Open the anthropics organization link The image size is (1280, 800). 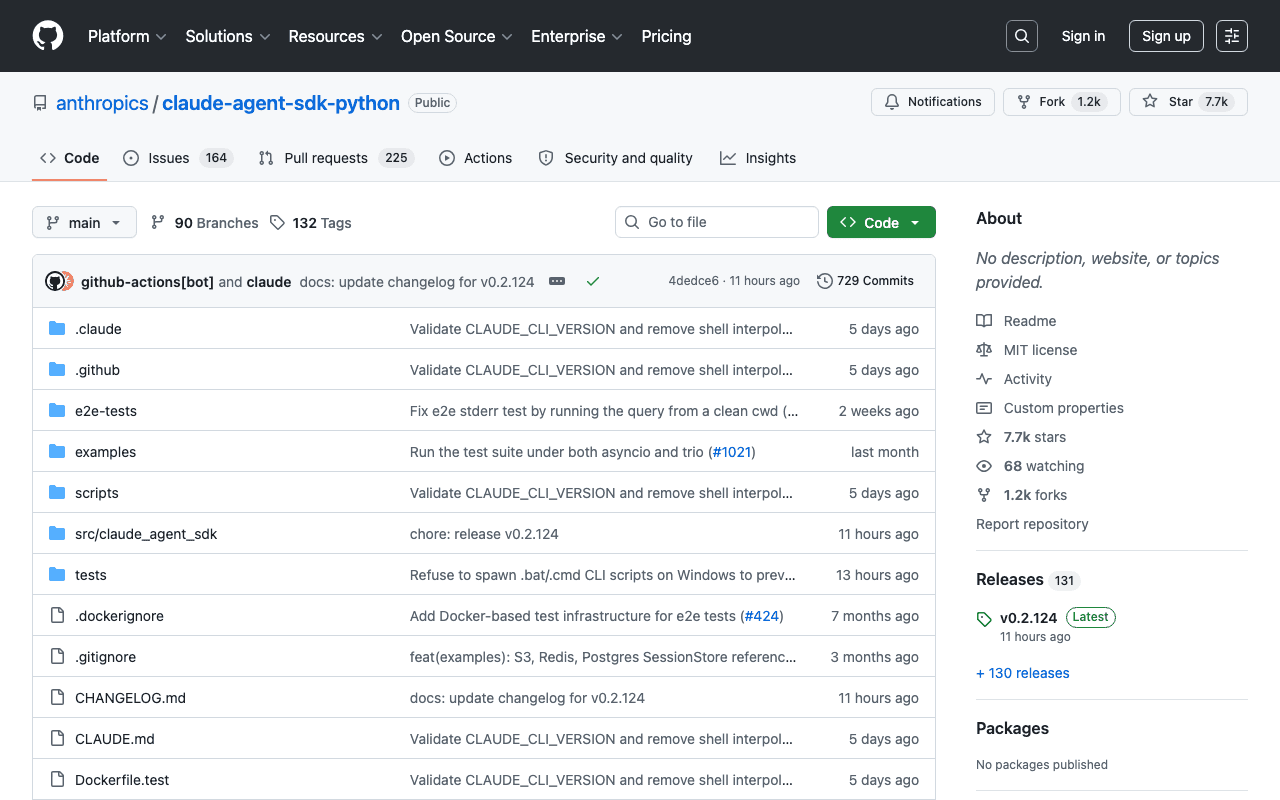[x=102, y=103]
